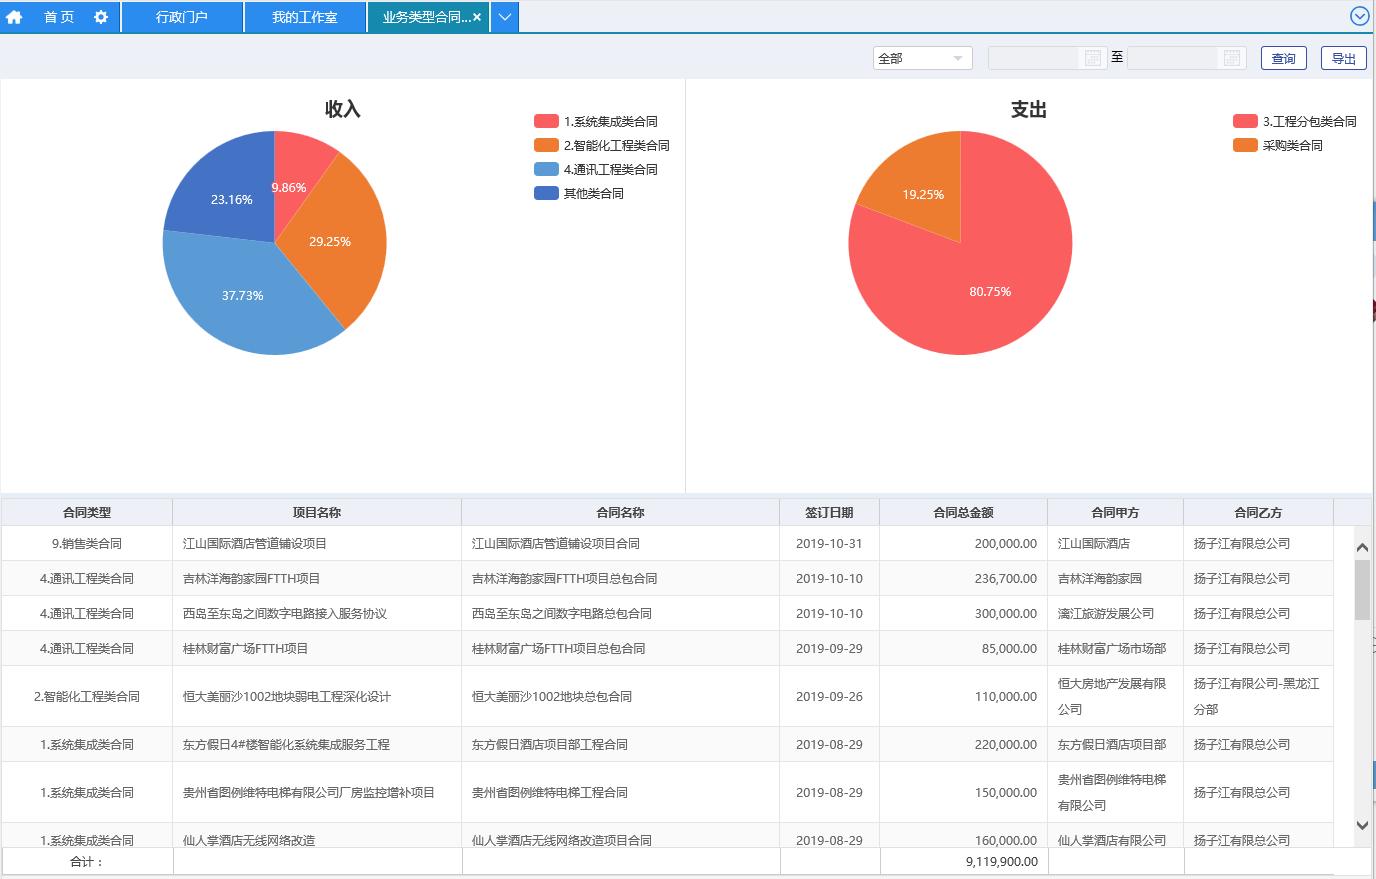
Task: Sort by 合同总金额 column header
Action: [x=963, y=512]
